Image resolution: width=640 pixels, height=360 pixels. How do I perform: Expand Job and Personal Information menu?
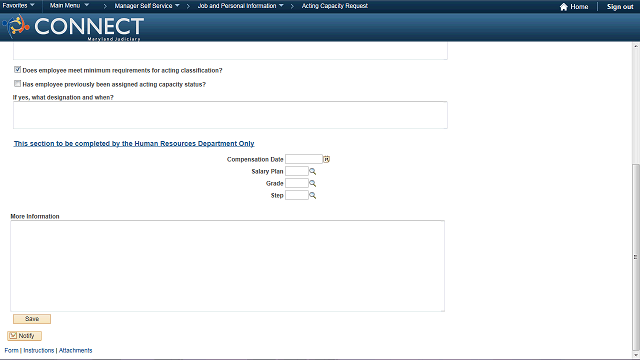[x=240, y=6]
